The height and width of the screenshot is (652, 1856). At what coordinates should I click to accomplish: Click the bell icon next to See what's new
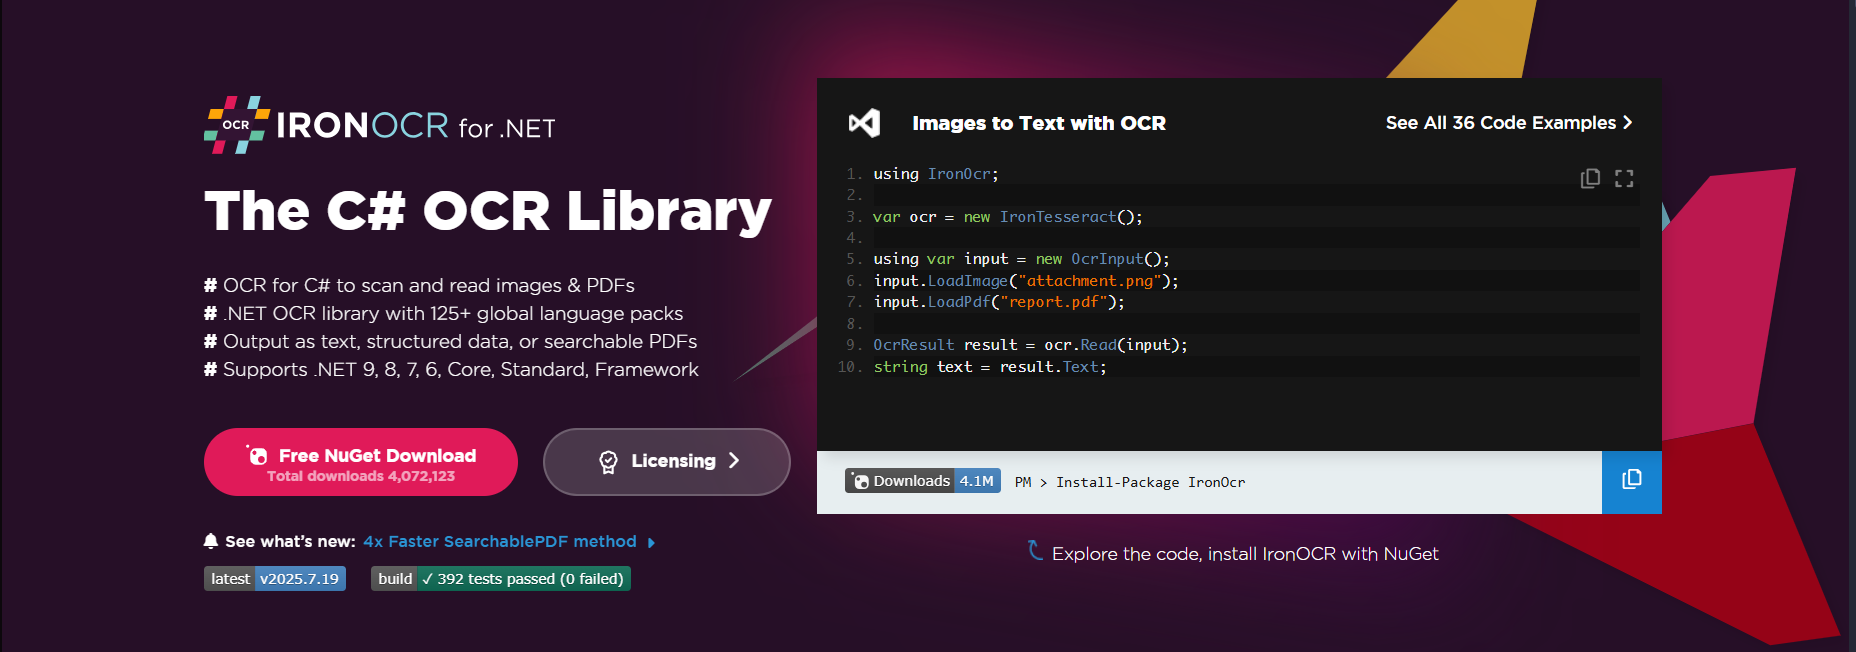[210, 541]
